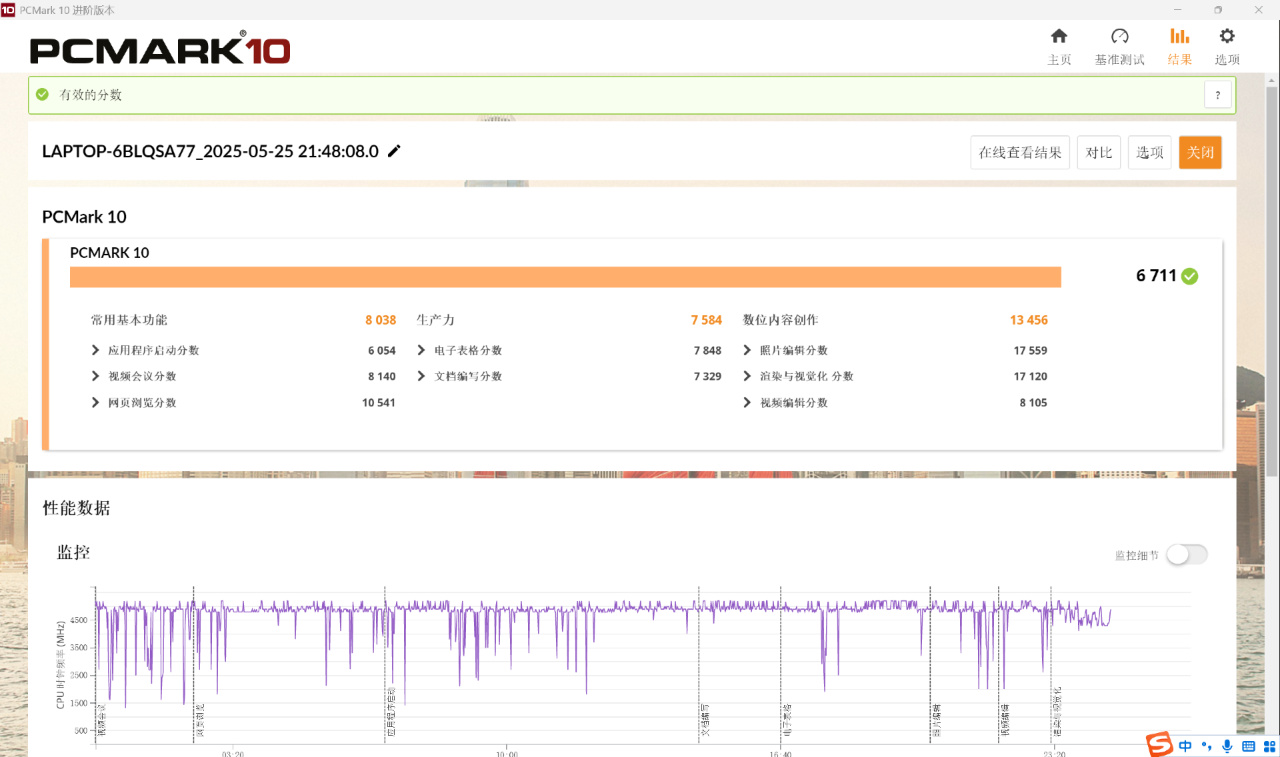This screenshot has height=757, width=1280.
Task: Click the question mark help icon
Action: (x=1217, y=95)
